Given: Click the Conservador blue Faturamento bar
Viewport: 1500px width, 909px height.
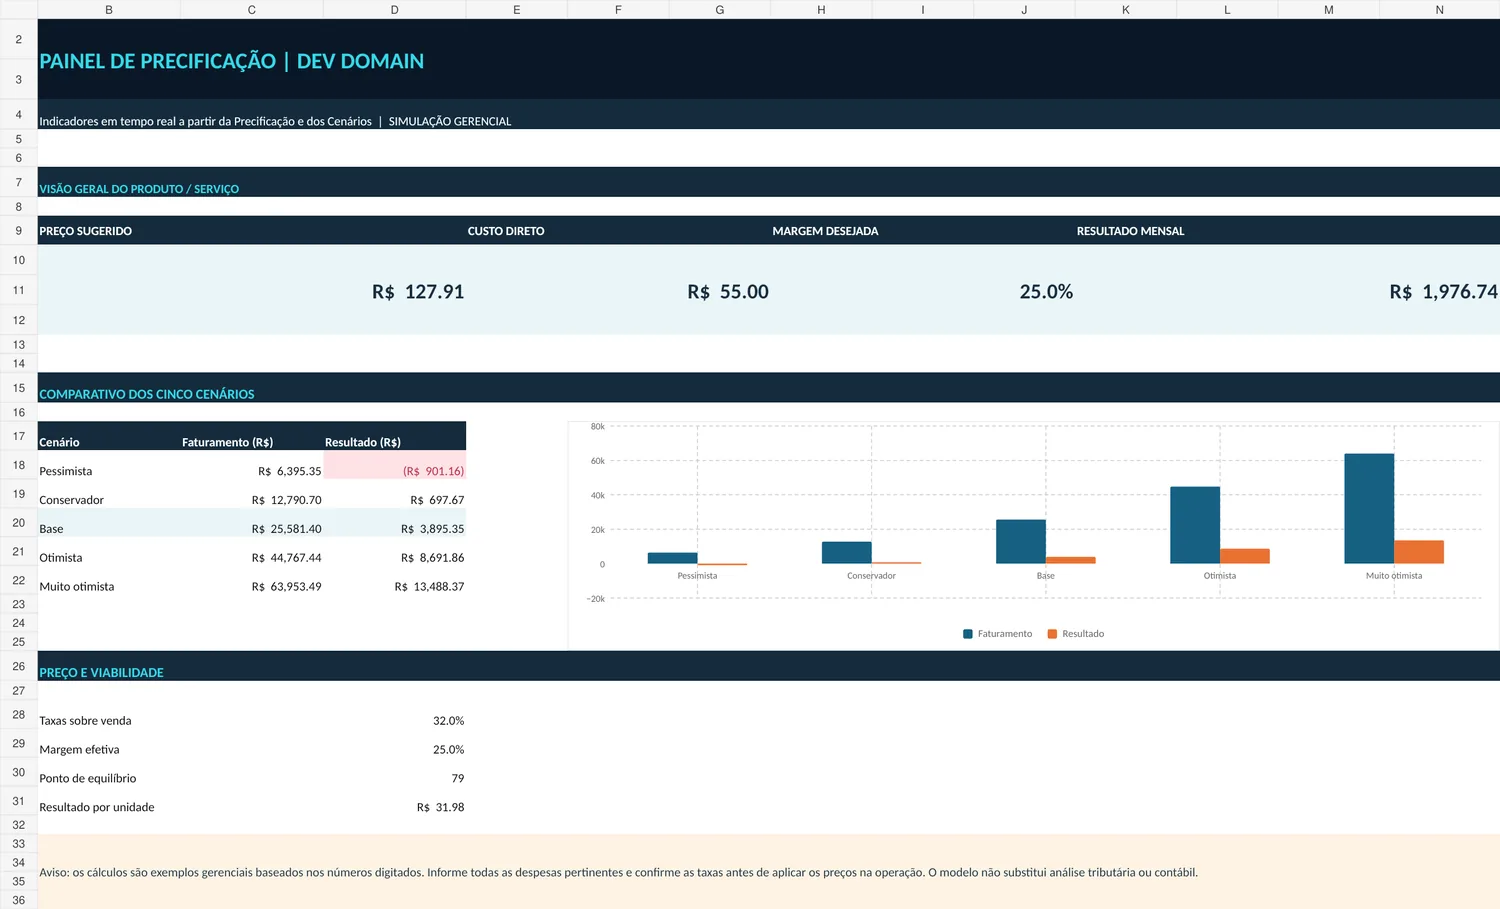Looking at the screenshot, I should coord(847,553).
